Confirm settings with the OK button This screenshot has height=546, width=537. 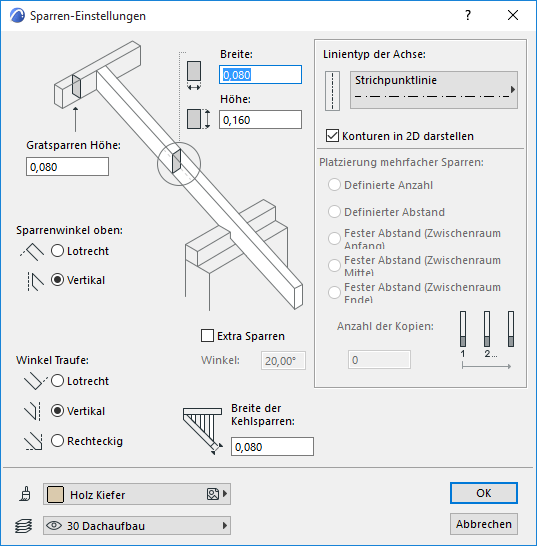[x=484, y=493]
